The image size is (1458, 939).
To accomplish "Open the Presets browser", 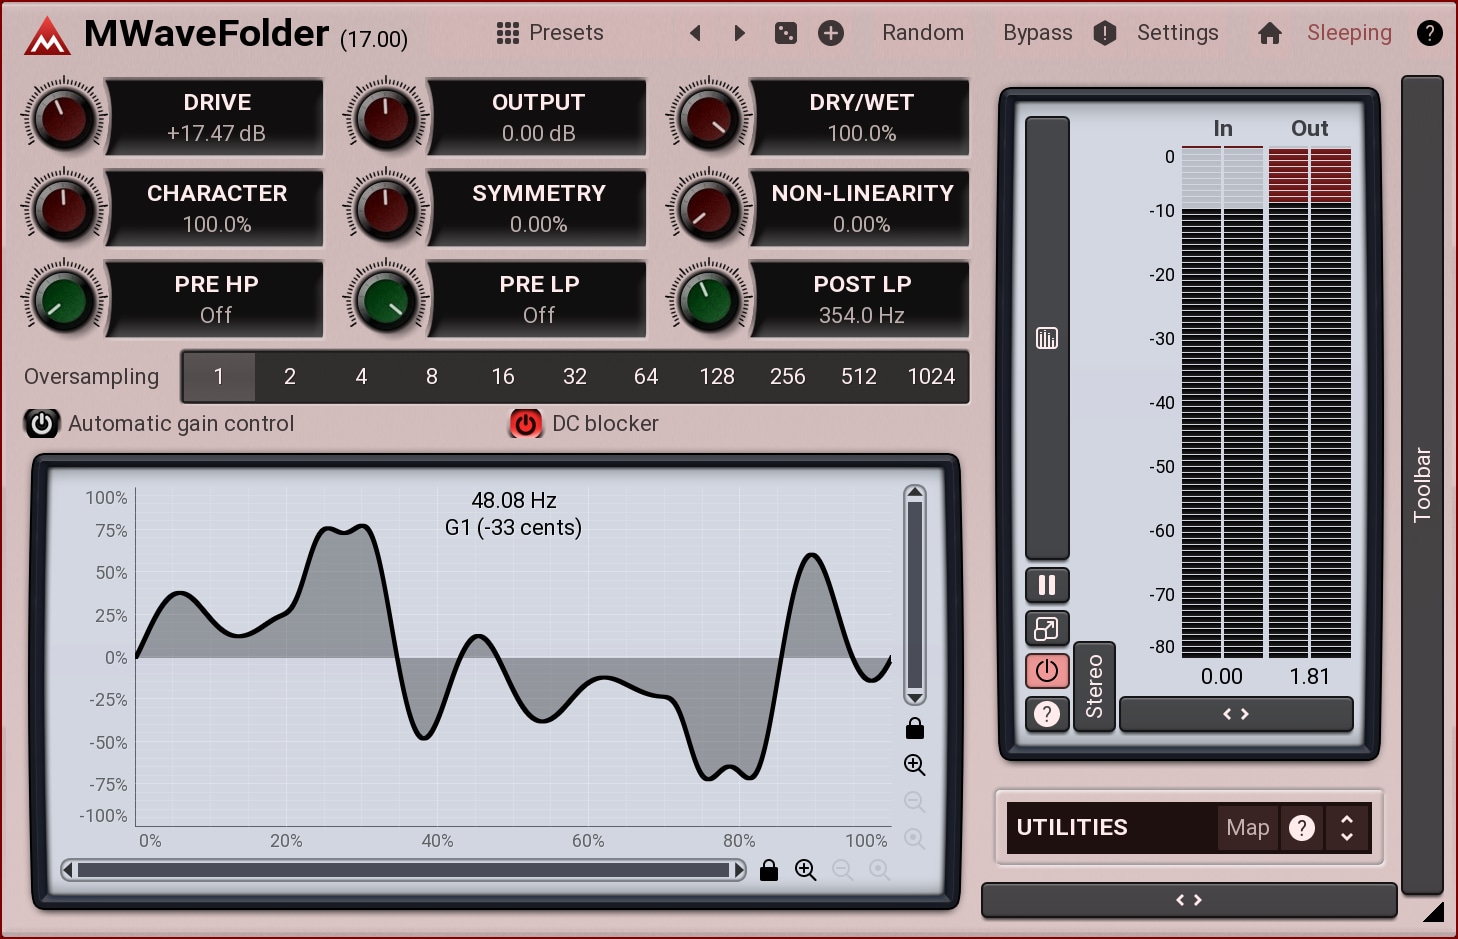I will click(550, 33).
